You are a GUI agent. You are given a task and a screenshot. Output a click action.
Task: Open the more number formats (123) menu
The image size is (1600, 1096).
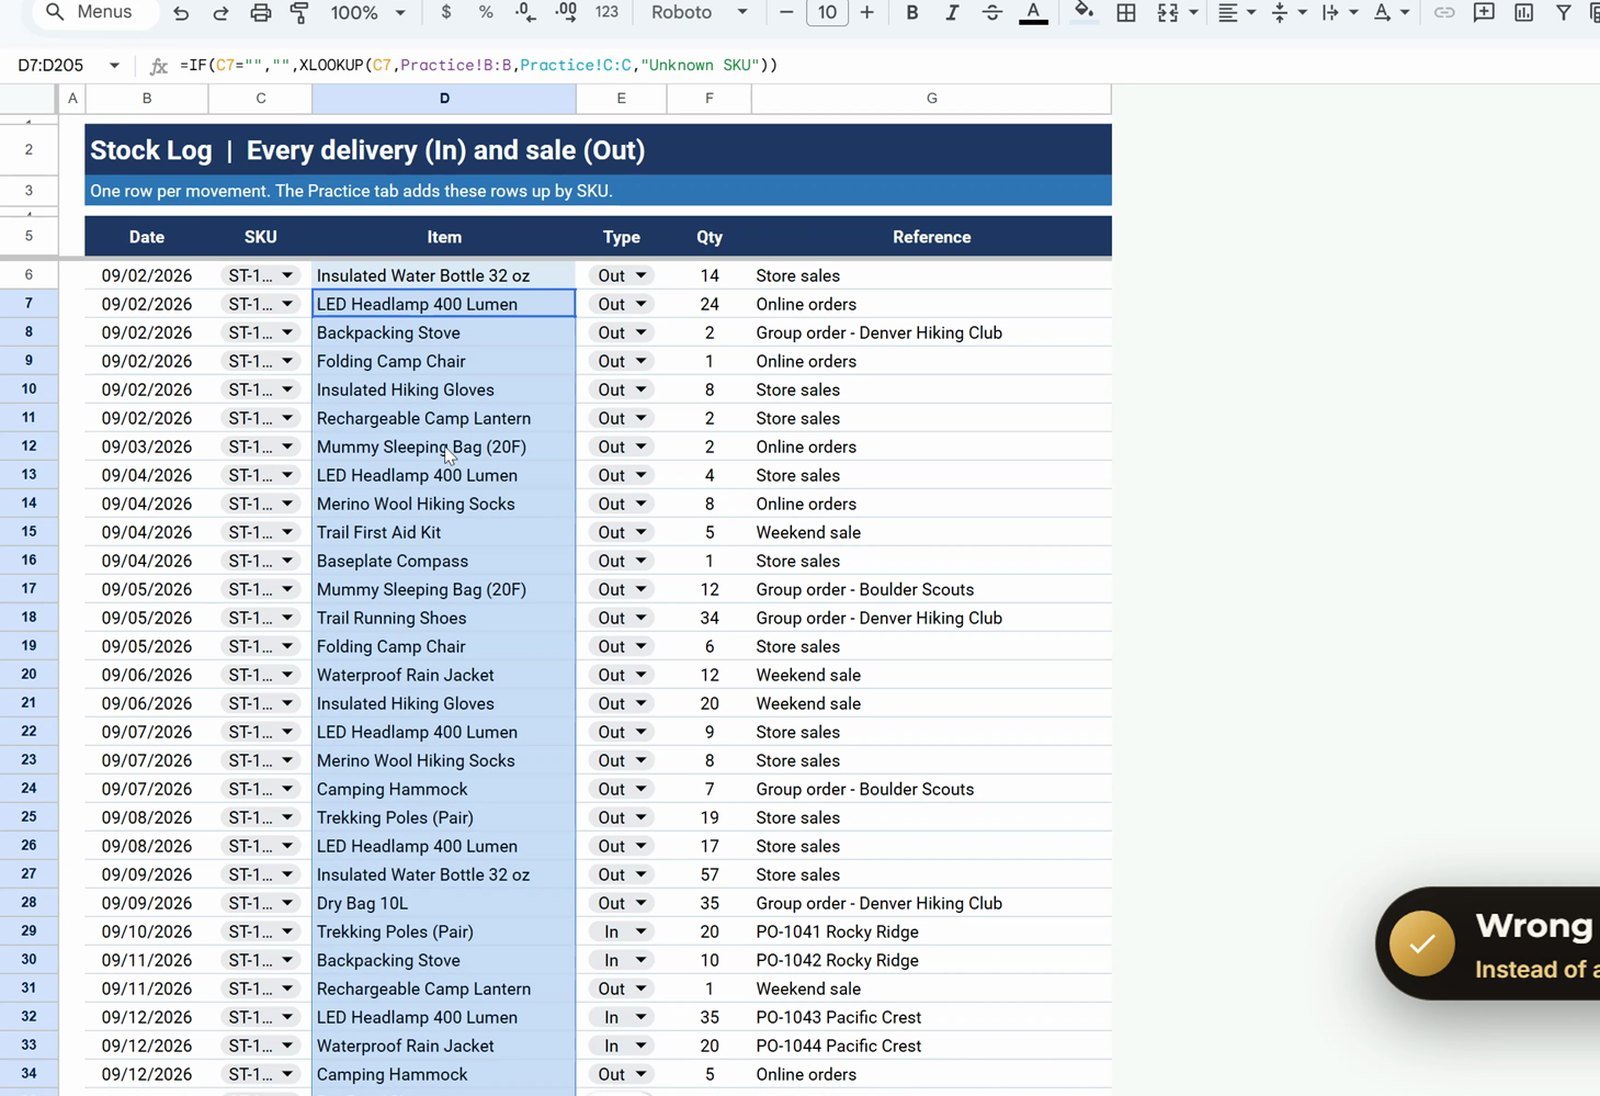[x=606, y=12]
